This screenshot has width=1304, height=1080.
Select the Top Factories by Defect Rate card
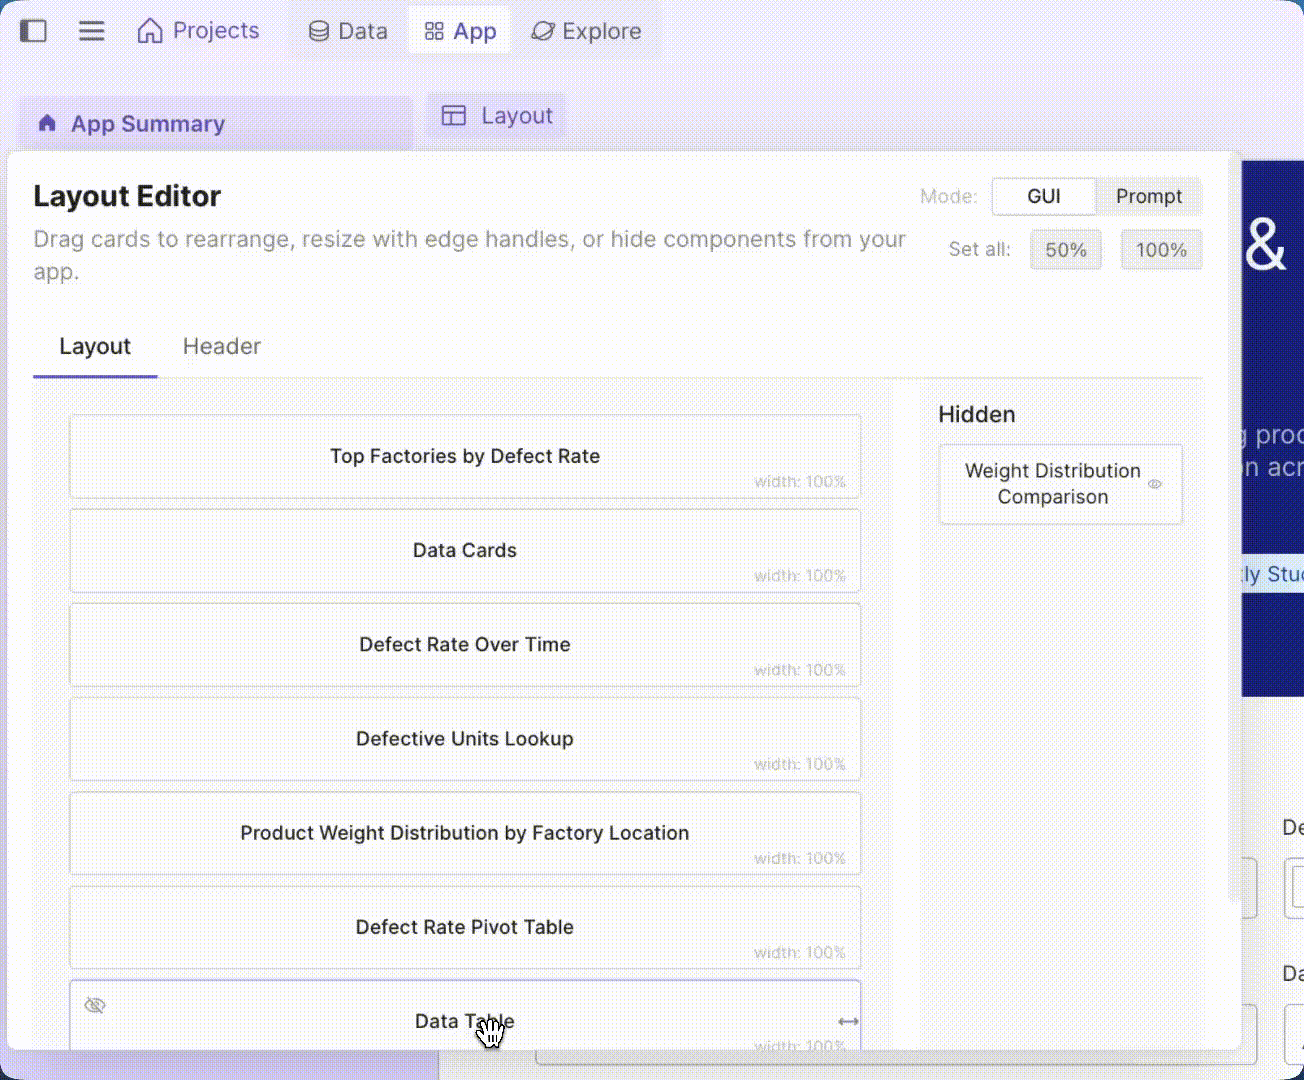tap(465, 457)
